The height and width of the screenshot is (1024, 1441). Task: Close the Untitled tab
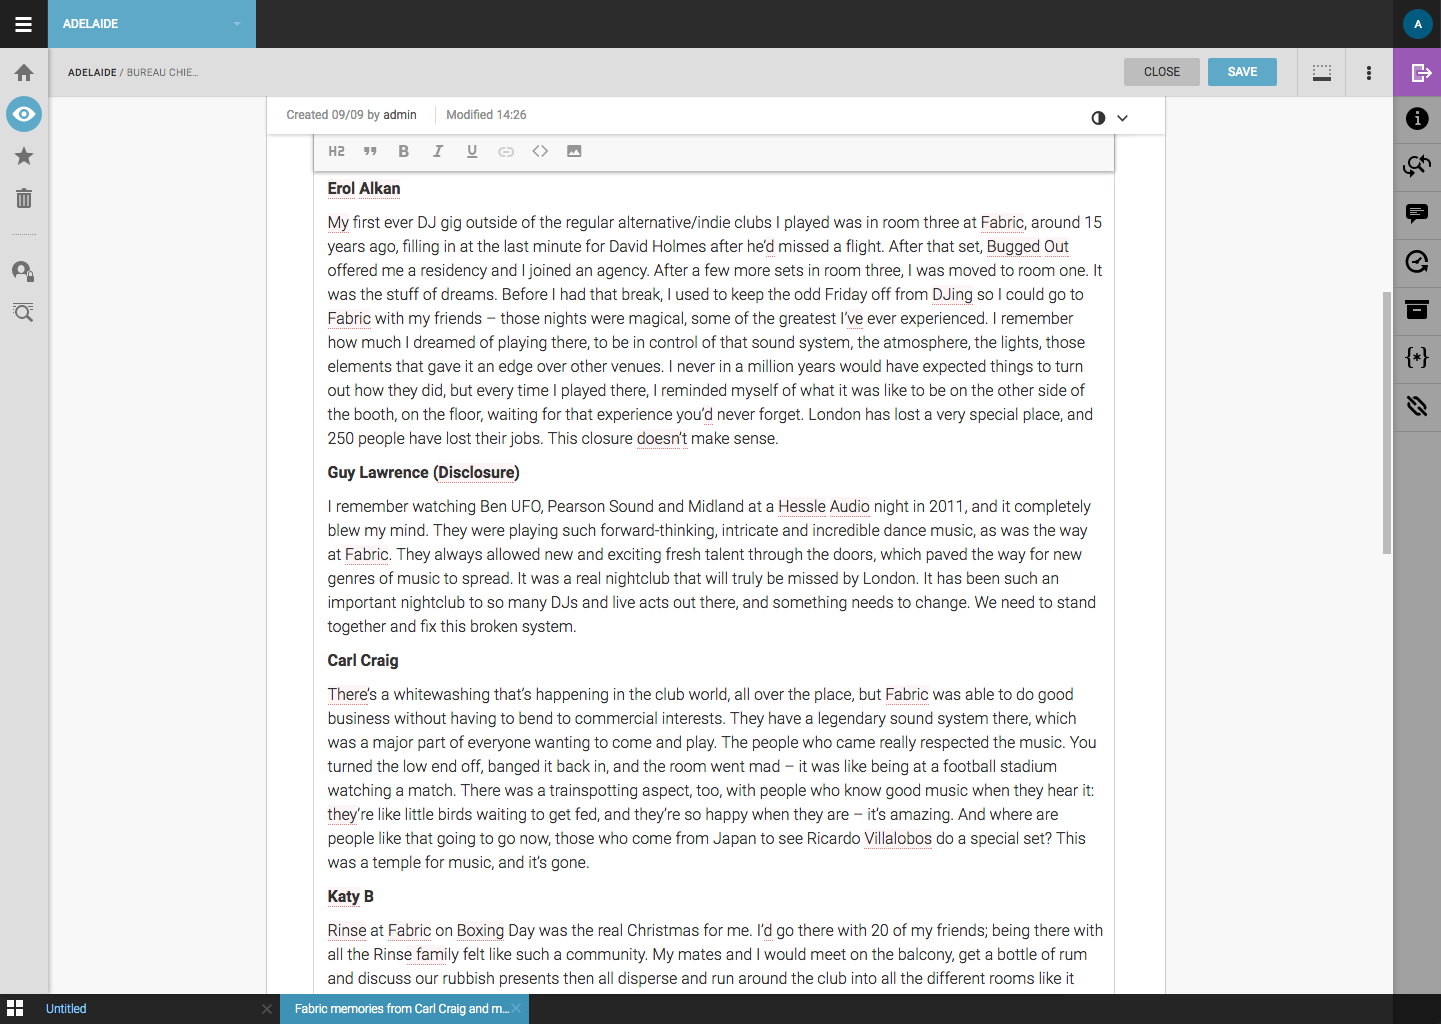click(x=267, y=1009)
